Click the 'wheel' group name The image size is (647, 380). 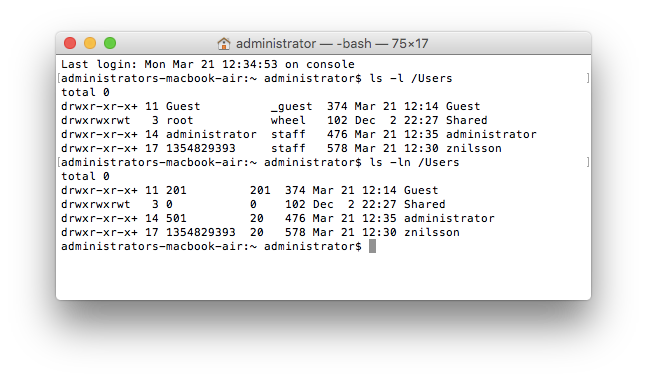[x=288, y=120]
